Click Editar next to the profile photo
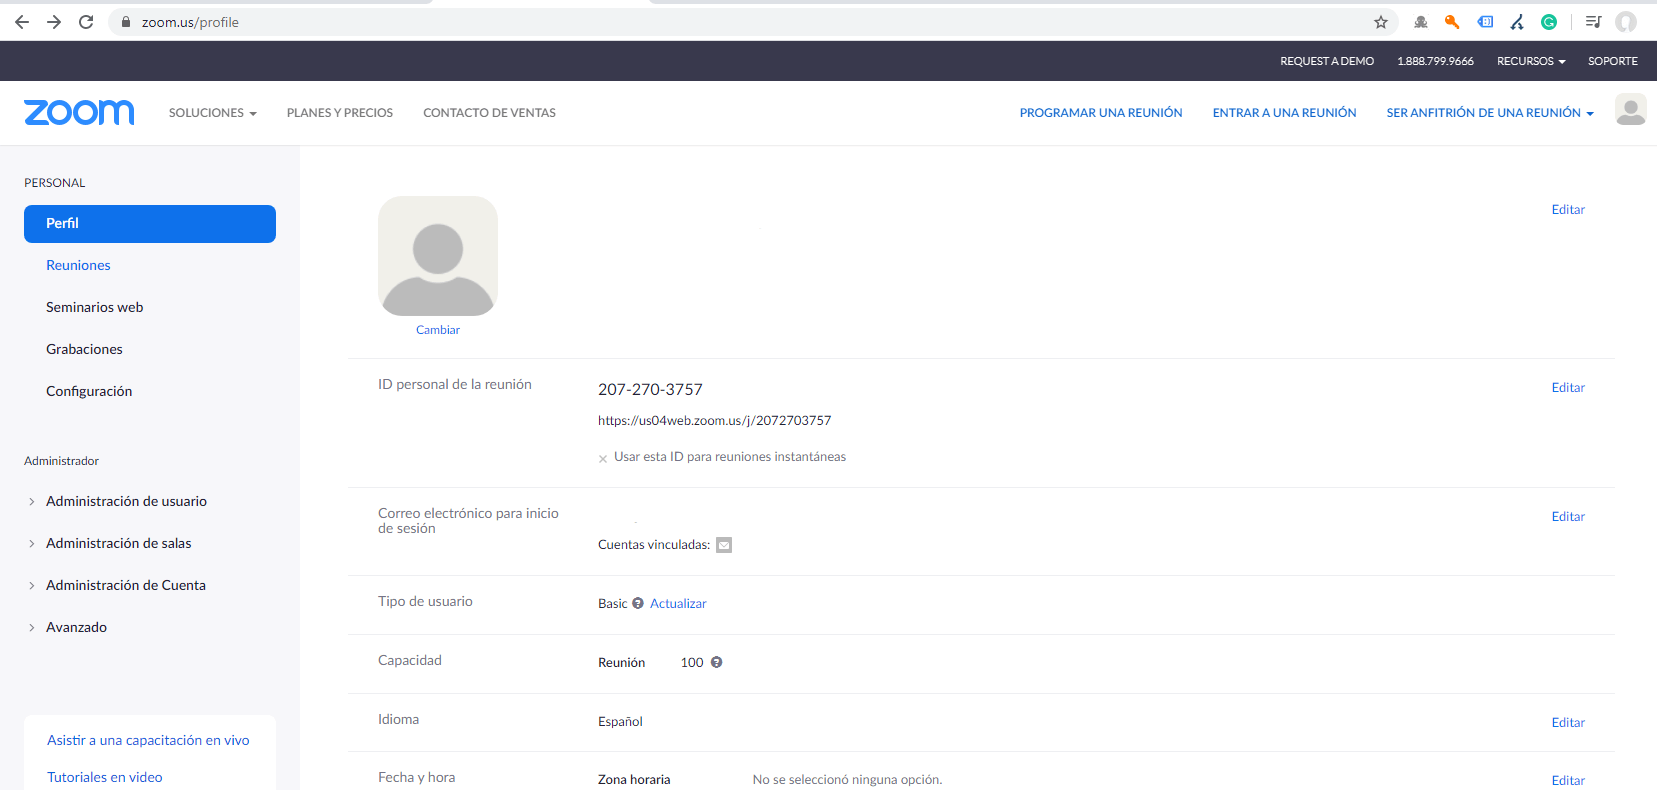Image resolution: width=1657 pixels, height=790 pixels. 1568,209
